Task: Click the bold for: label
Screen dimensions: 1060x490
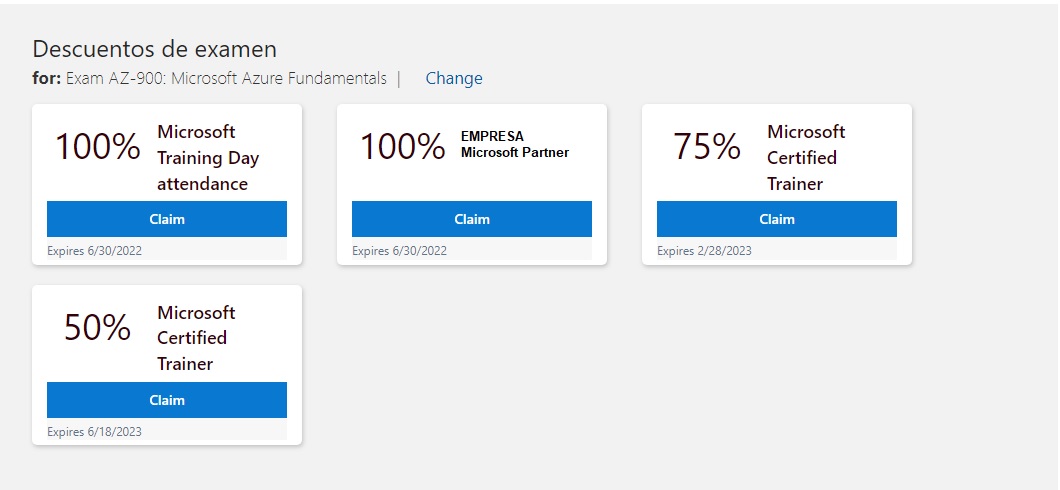Action: pyautogui.click(x=47, y=78)
